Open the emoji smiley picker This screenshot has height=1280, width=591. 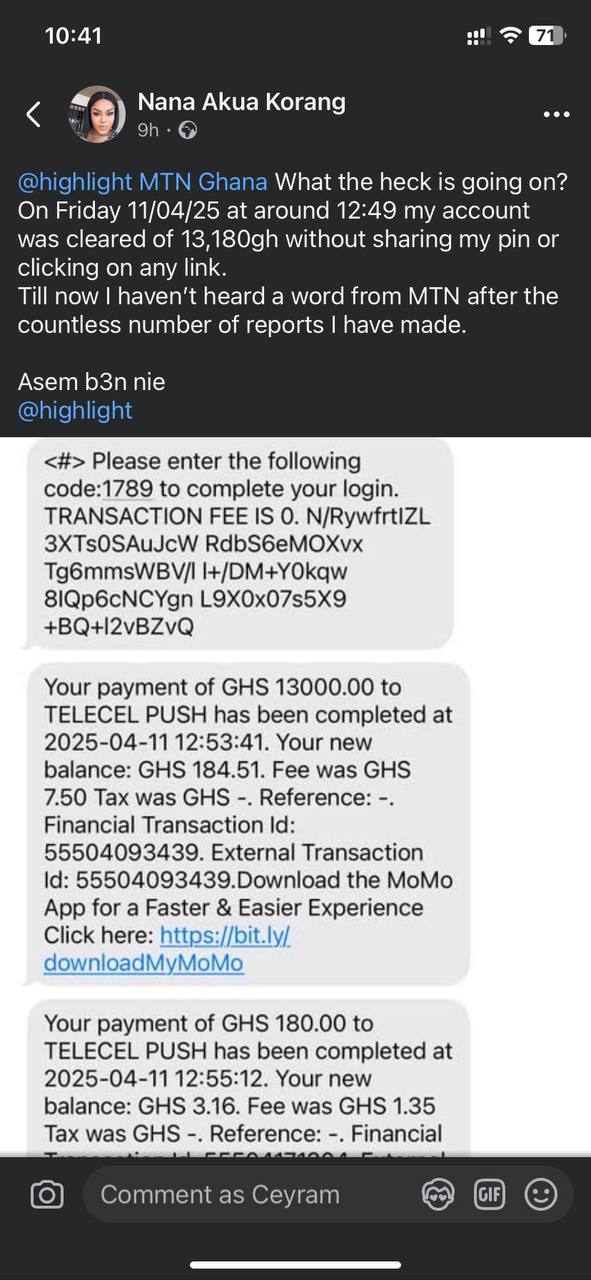click(540, 1194)
